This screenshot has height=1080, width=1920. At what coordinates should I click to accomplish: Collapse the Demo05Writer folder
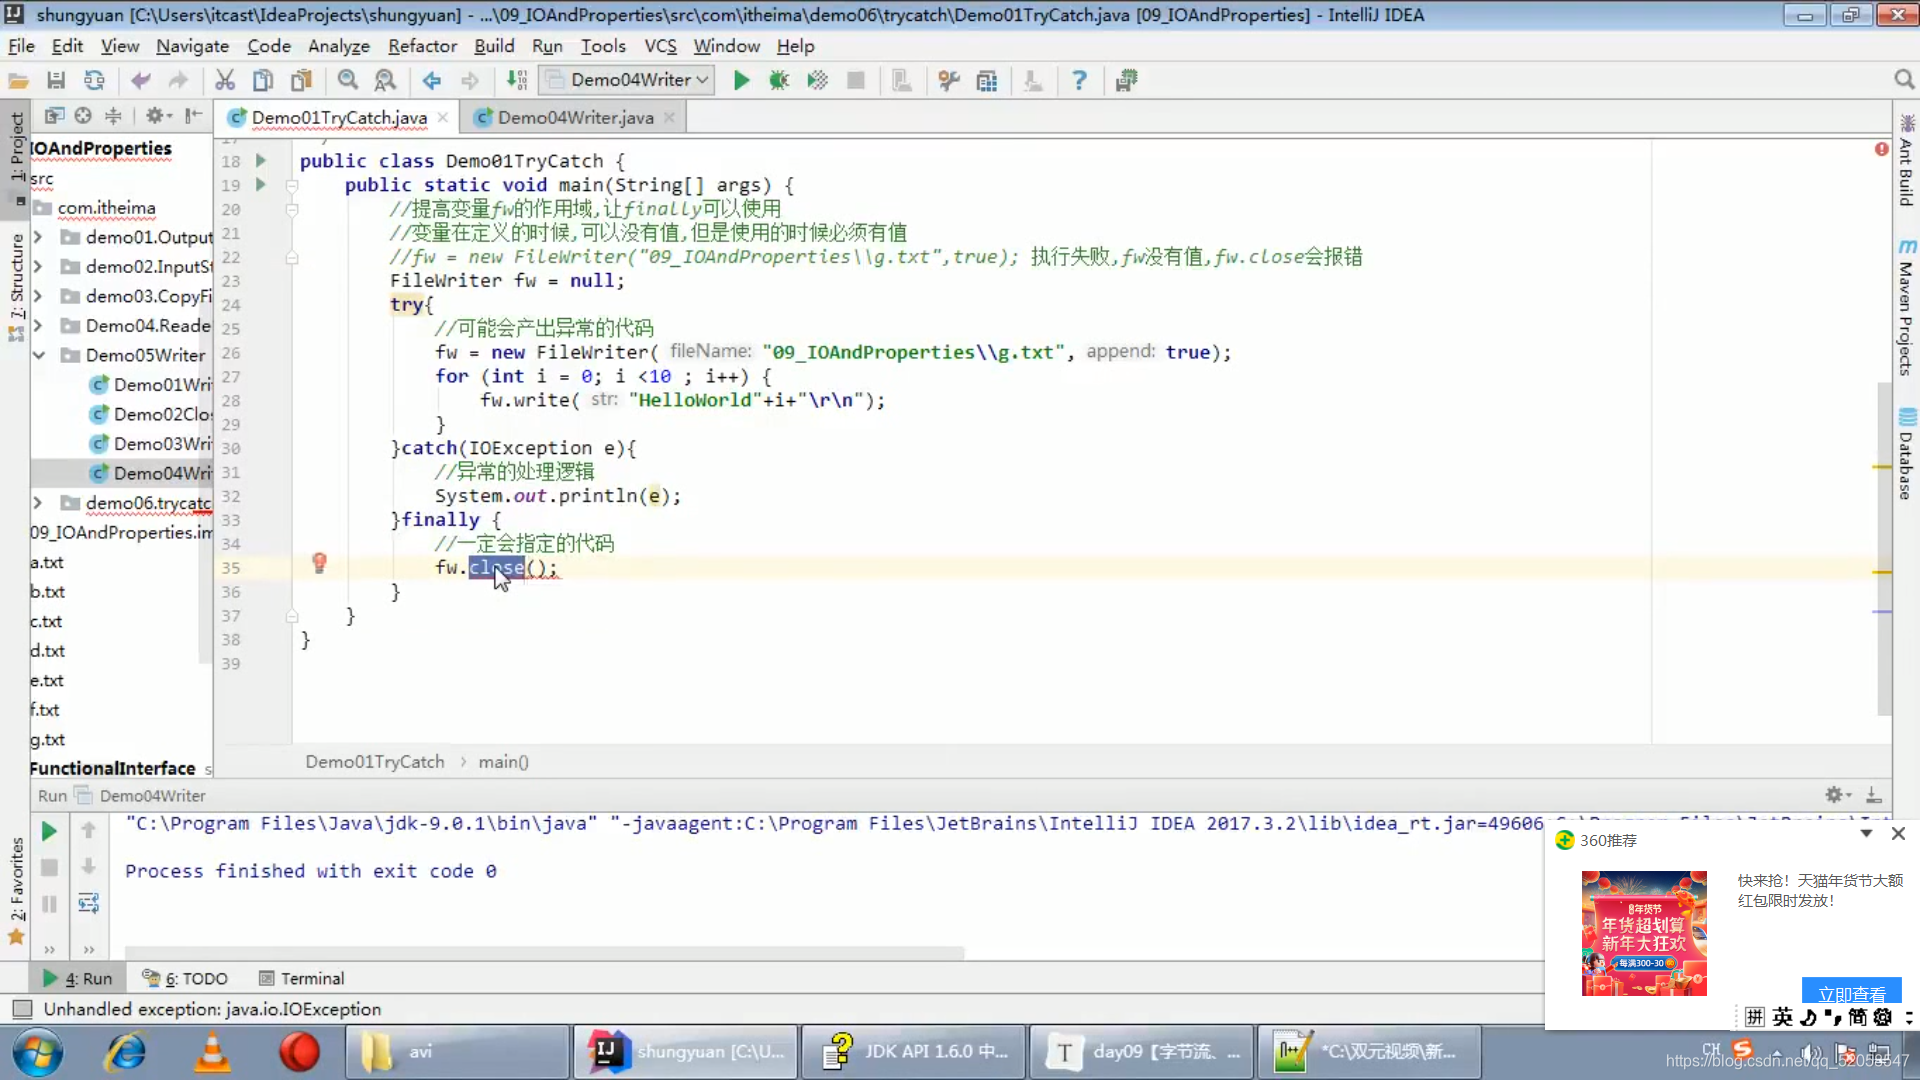(38, 355)
